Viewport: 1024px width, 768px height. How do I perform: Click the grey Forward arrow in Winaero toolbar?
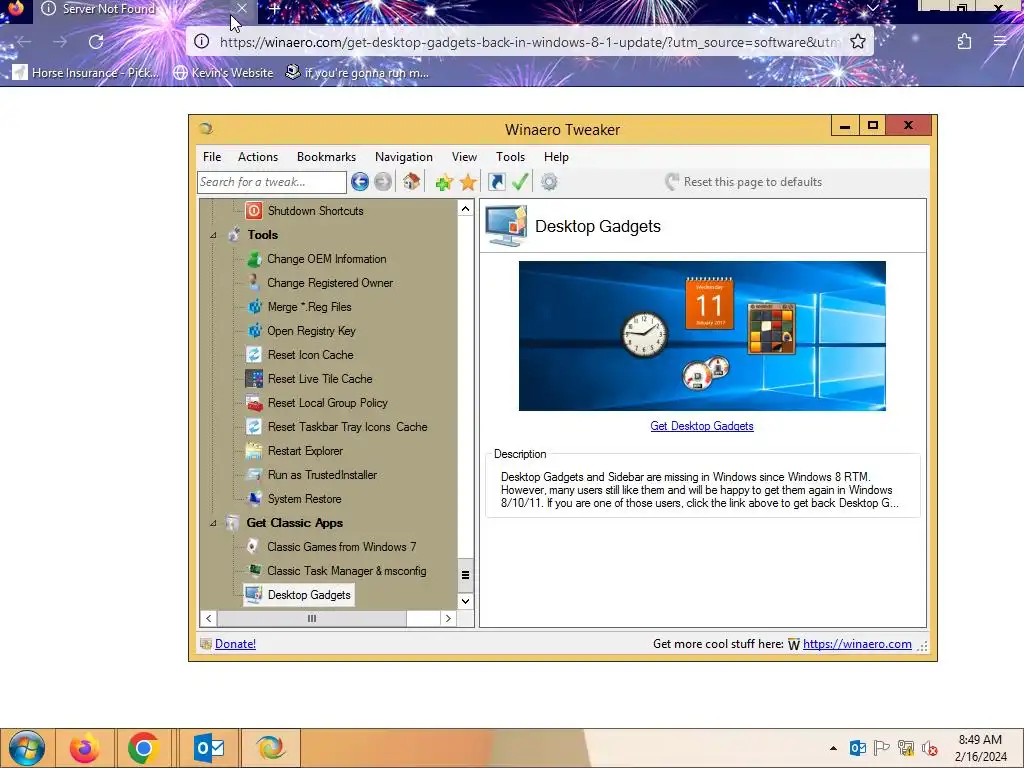tap(383, 182)
